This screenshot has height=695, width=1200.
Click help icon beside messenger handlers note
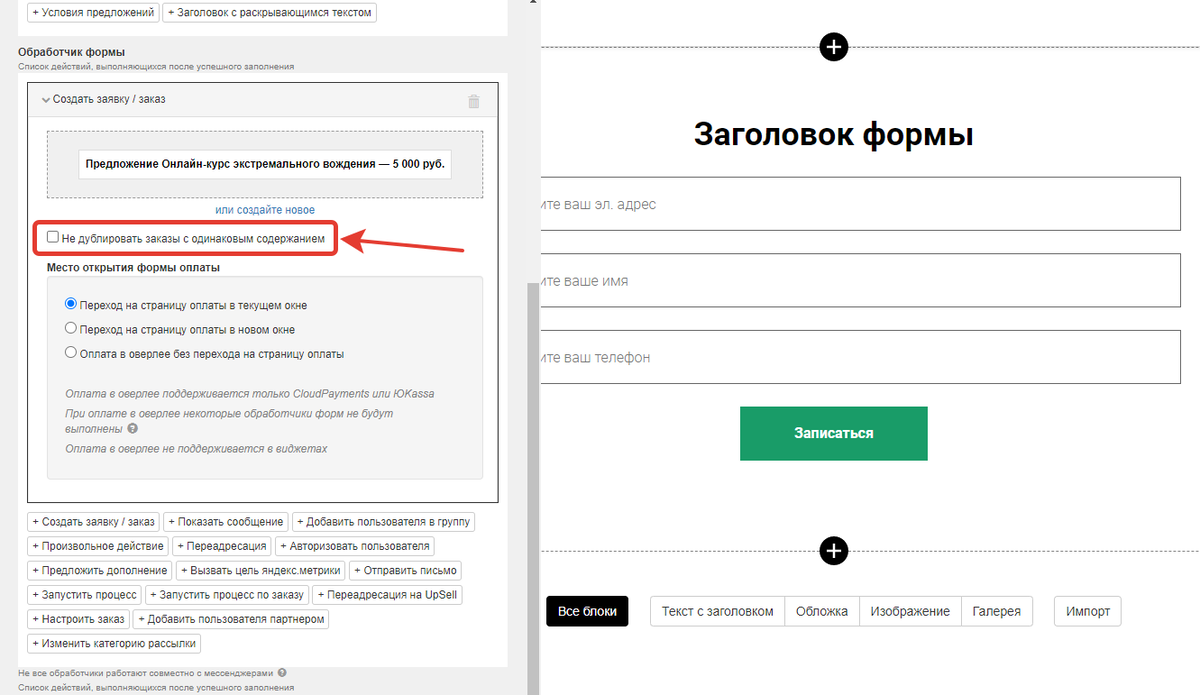point(282,673)
